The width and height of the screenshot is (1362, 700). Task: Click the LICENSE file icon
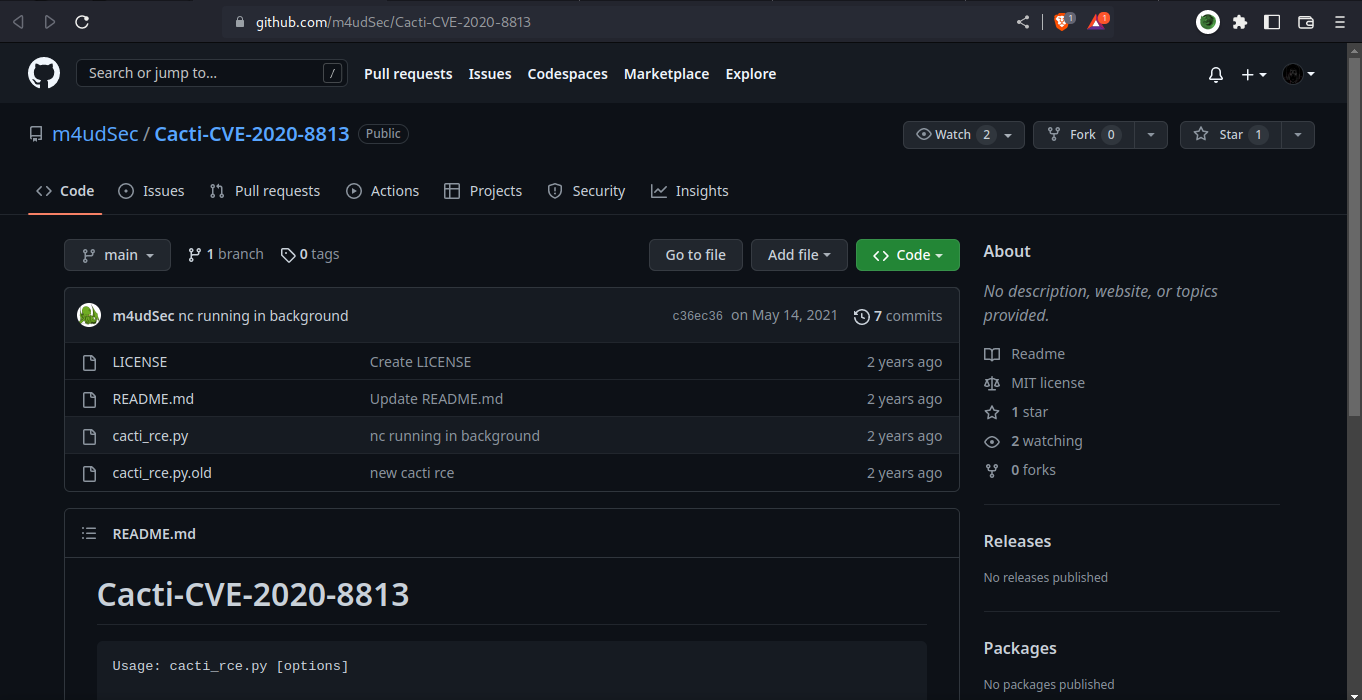89,362
